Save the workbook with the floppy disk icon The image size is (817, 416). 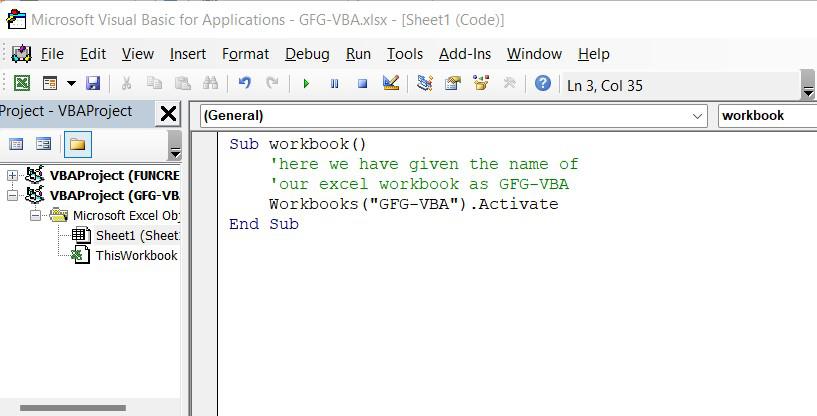pos(93,84)
